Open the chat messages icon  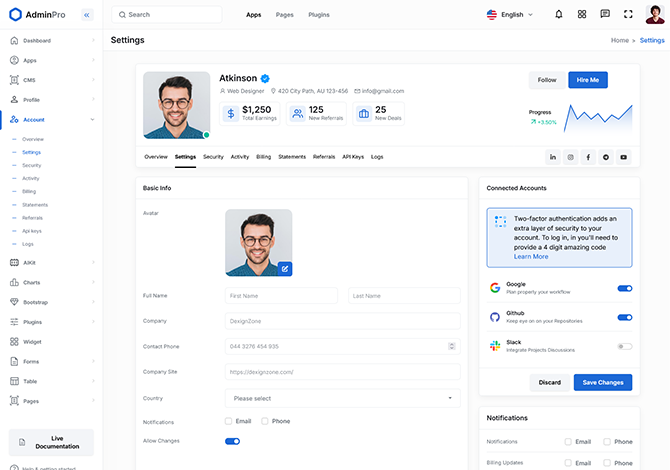pos(605,15)
